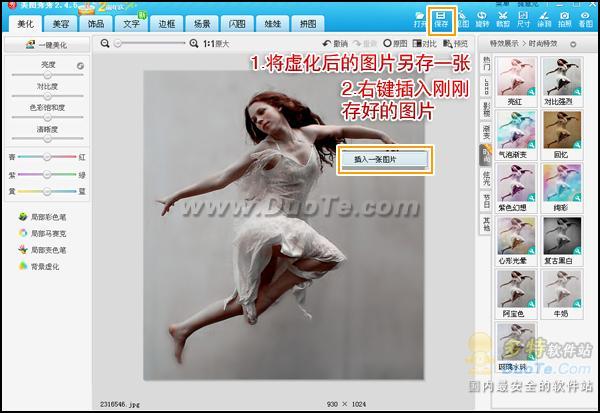Collapse the 特效展示 effects panel
The image size is (600, 413).
(x=573, y=44)
